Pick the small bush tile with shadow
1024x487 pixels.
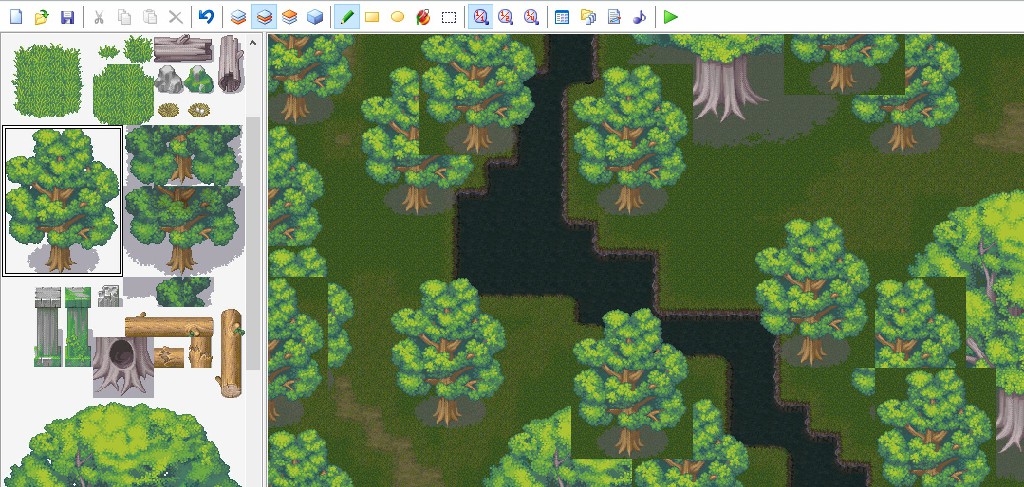184,292
